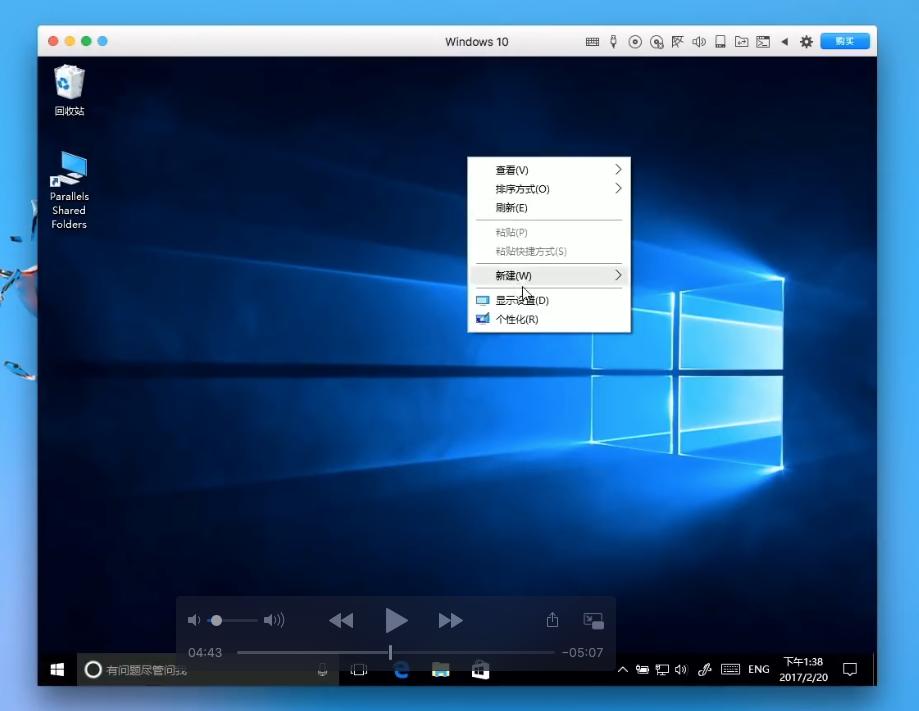Toggle picture-in-picture mode in video controls
The height and width of the screenshot is (711, 919).
594,621
